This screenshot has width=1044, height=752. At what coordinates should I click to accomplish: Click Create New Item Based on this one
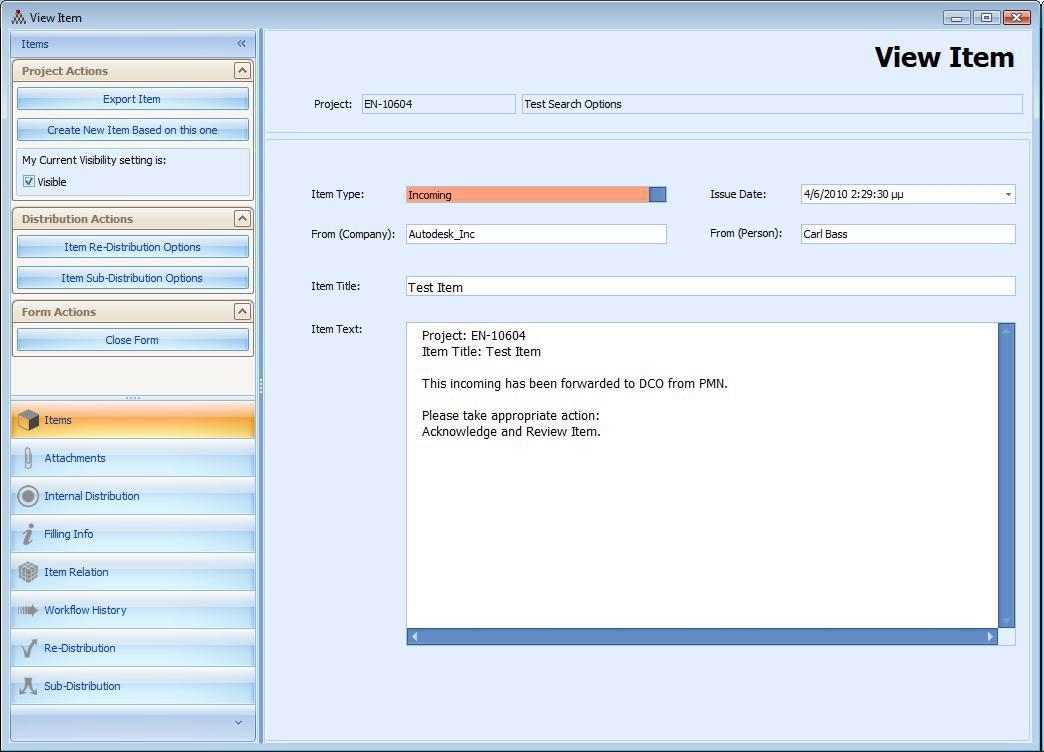[132, 130]
